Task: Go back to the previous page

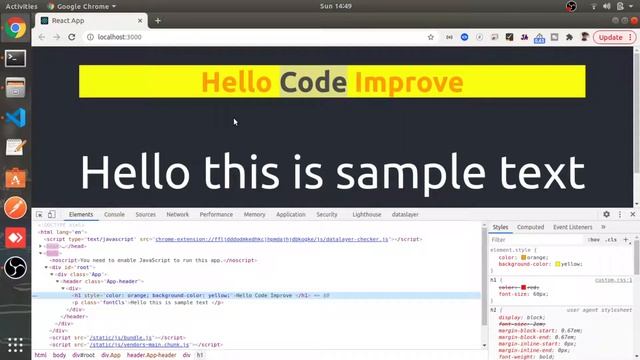Action: (42, 37)
